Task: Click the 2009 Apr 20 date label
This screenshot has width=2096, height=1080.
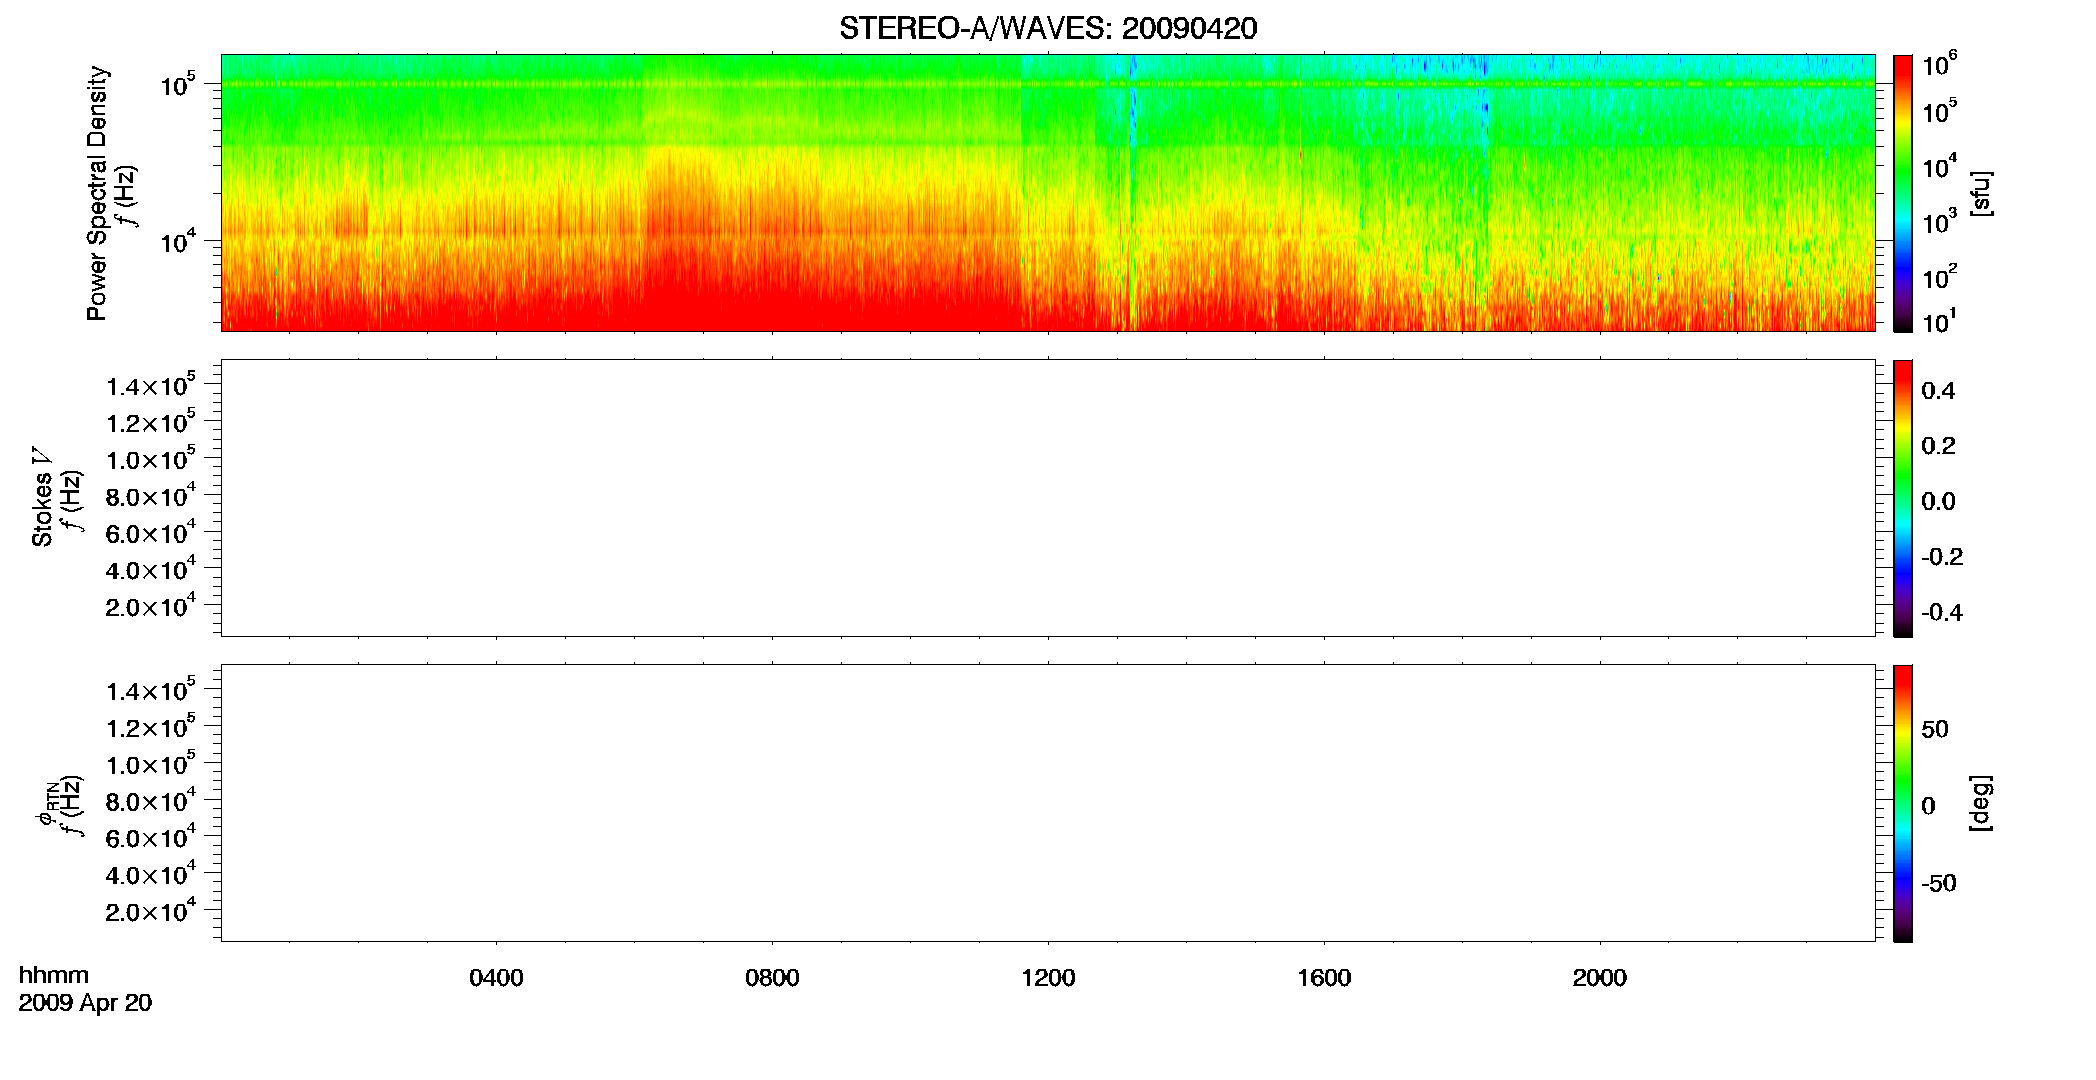Action: [x=85, y=1003]
